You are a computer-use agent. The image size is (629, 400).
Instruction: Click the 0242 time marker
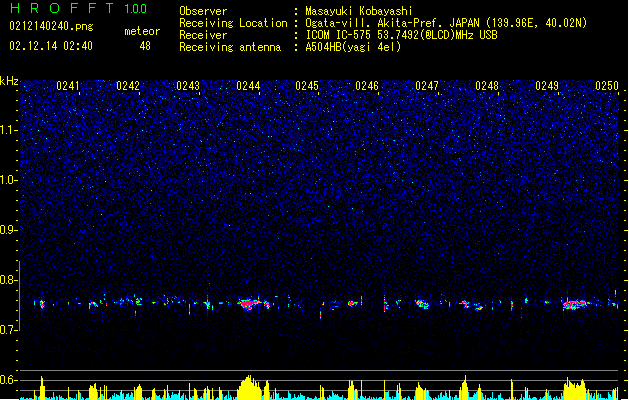pyautogui.click(x=128, y=86)
